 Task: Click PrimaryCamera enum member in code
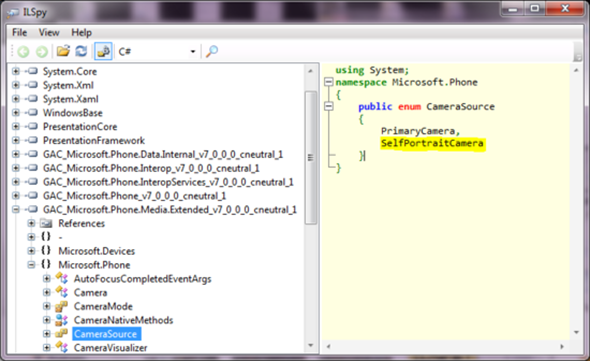[418, 131]
